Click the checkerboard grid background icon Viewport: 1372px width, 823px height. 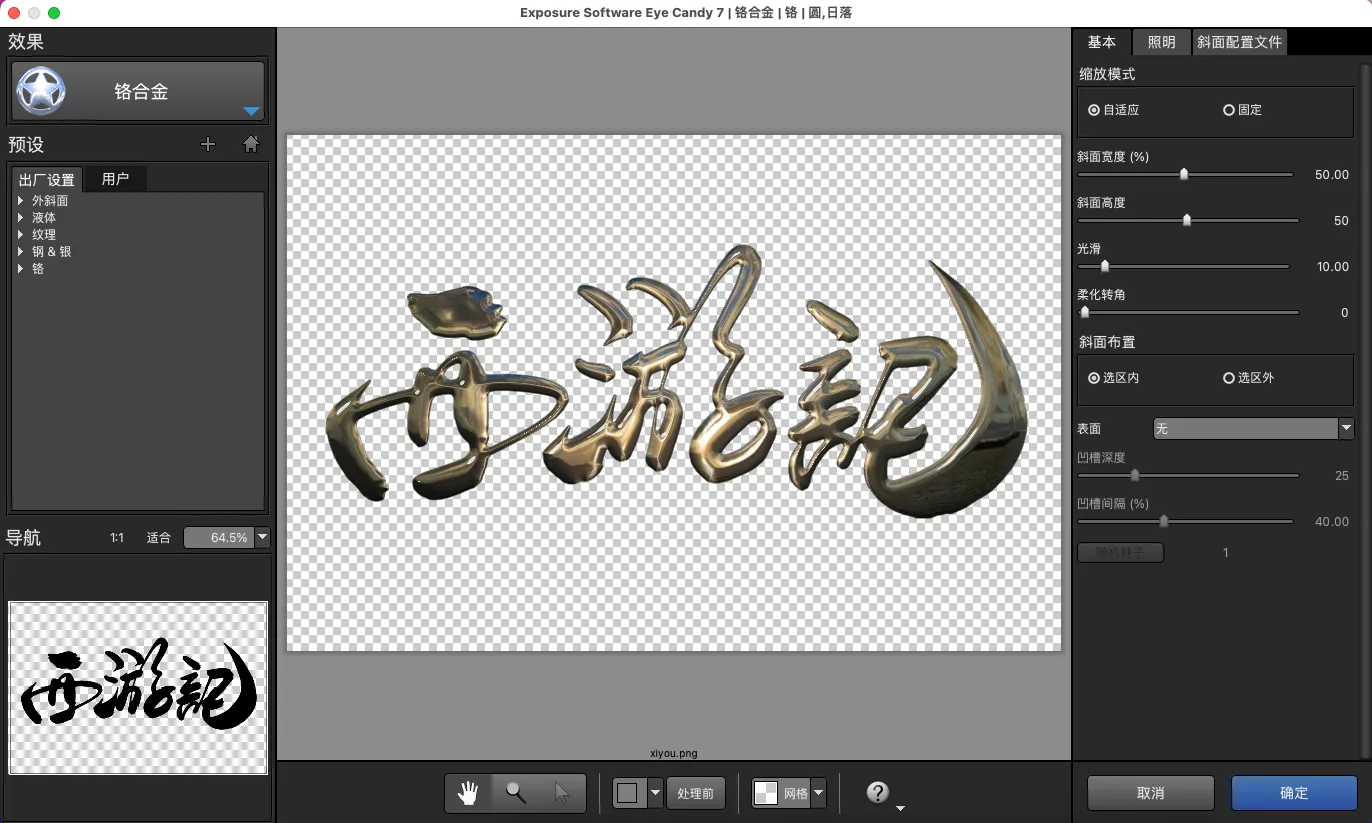(x=765, y=793)
